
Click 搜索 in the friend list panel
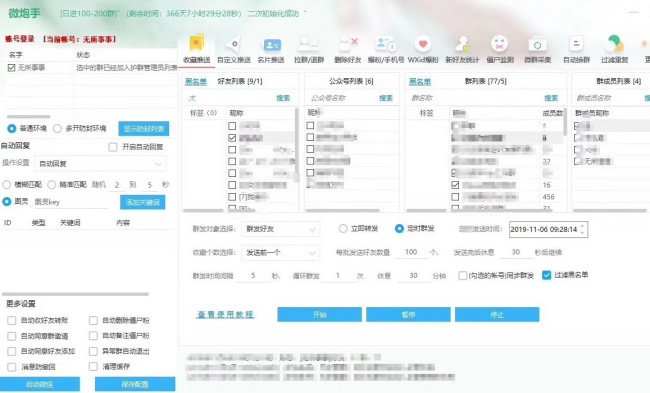[x=283, y=98]
